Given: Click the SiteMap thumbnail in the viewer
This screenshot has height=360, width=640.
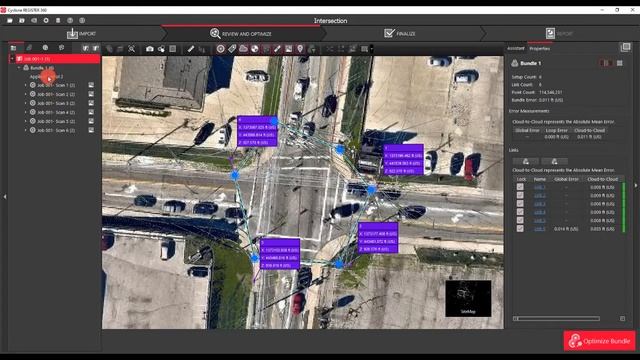Looking at the screenshot, I should [x=468, y=298].
